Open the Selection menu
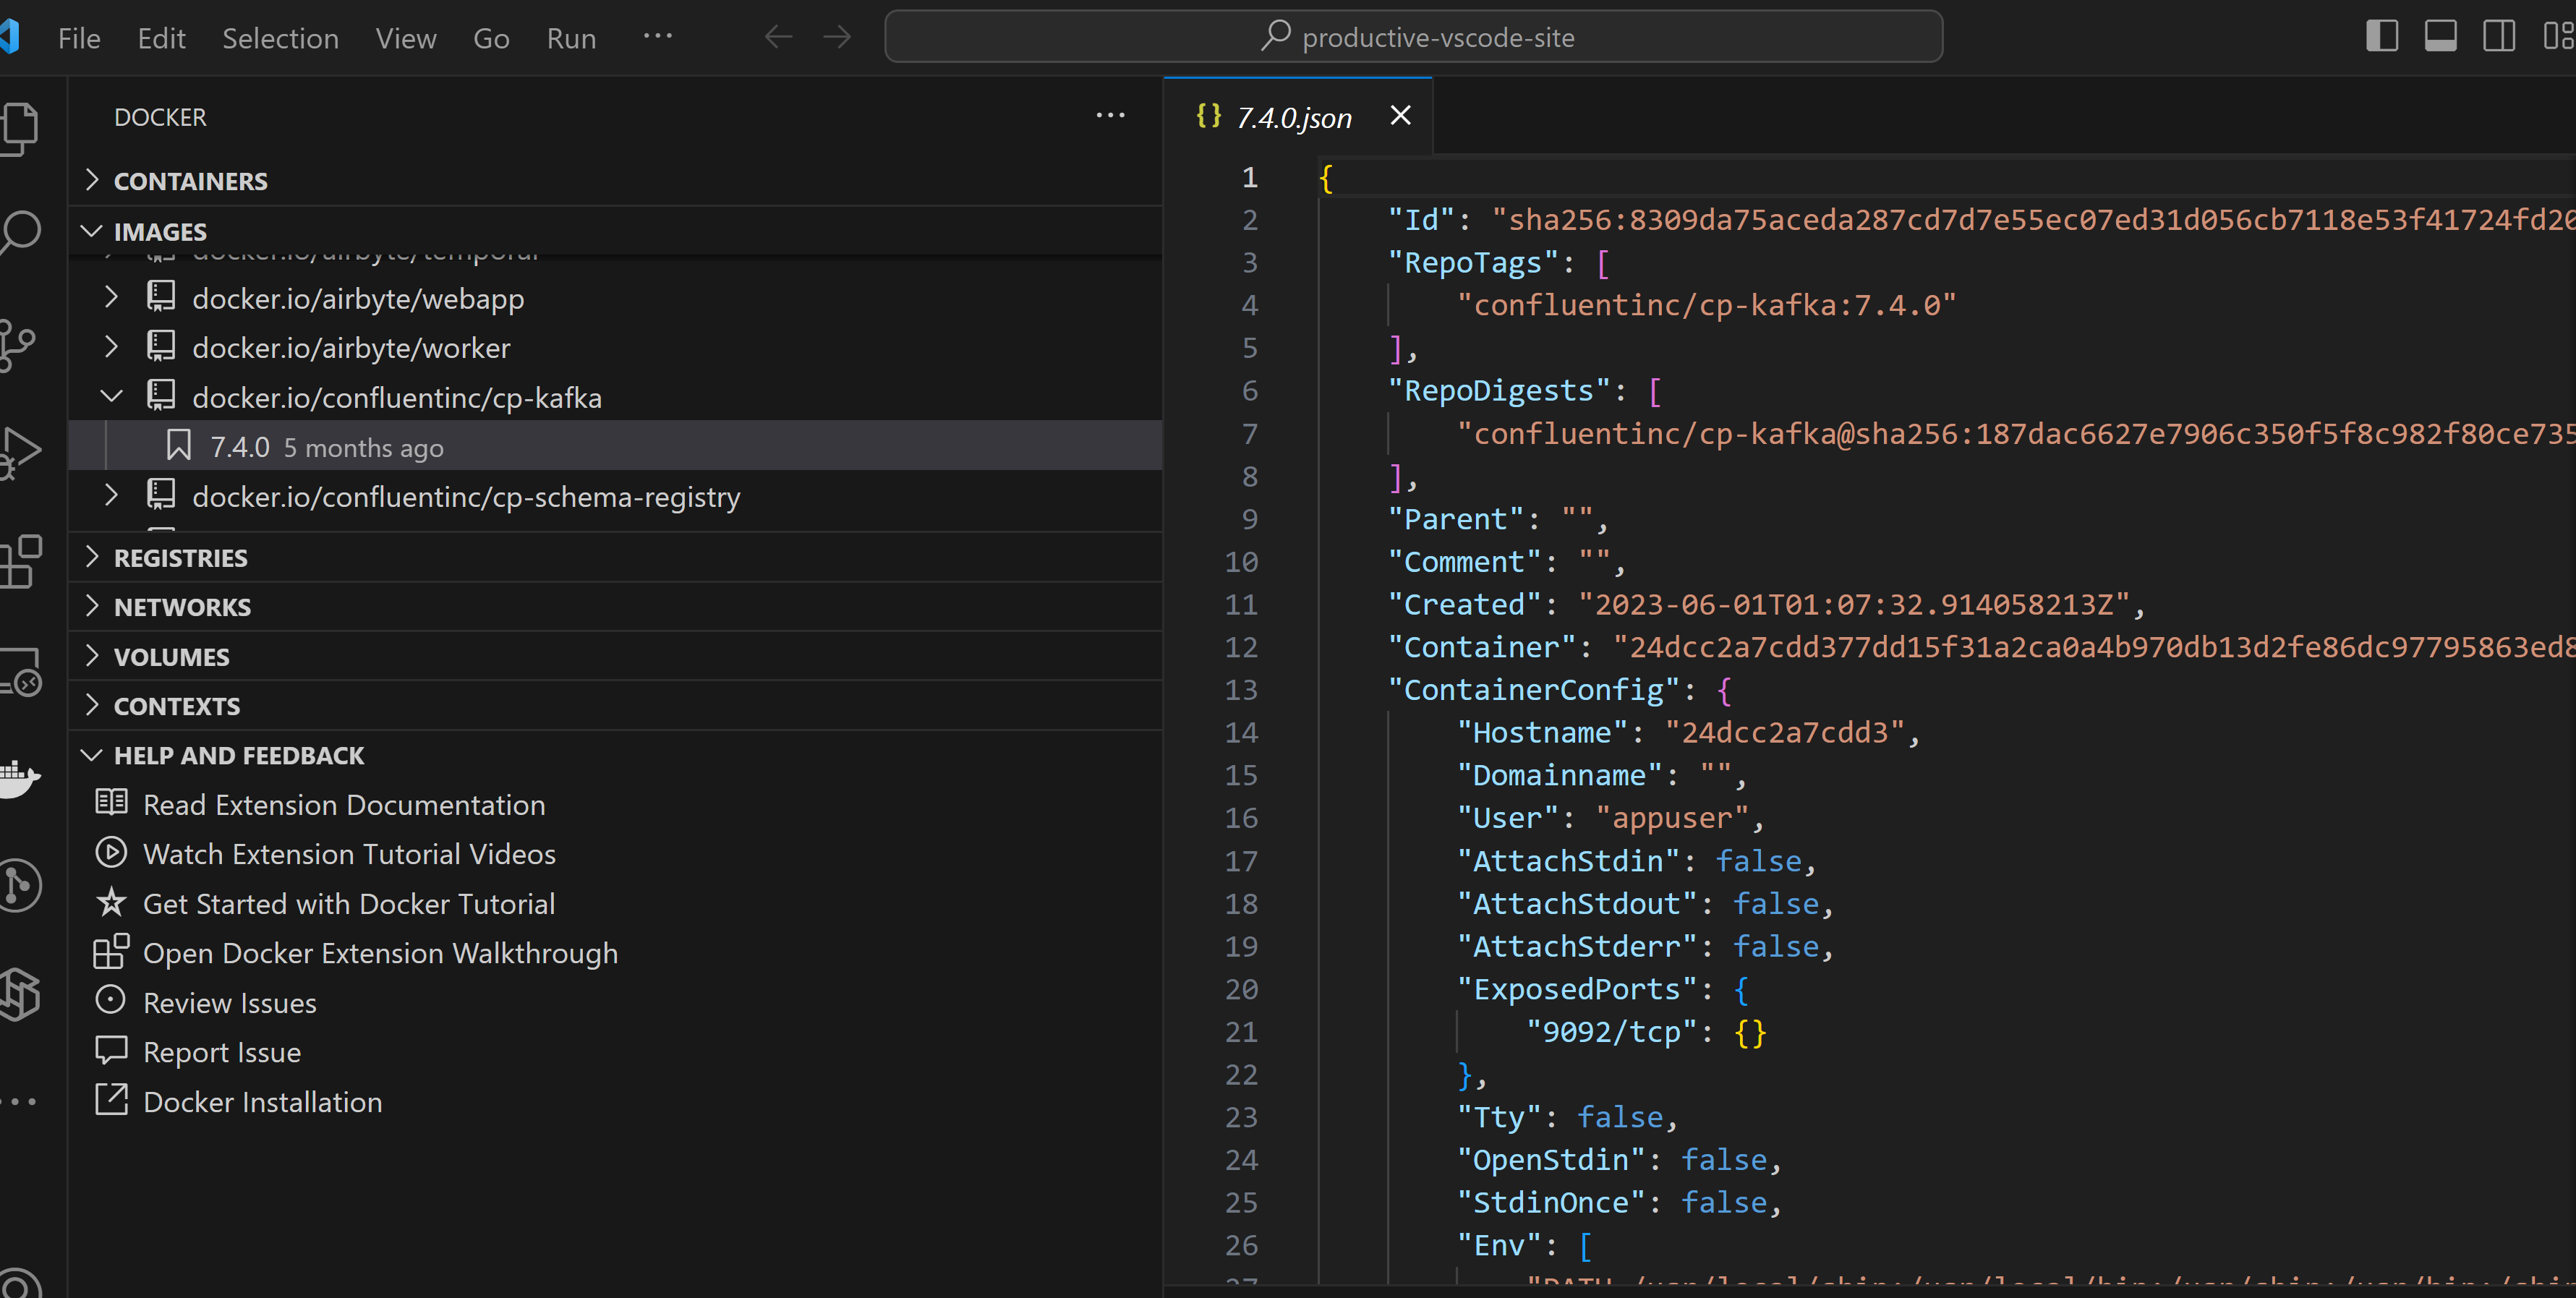The height and width of the screenshot is (1298, 2576). tap(280, 38)
